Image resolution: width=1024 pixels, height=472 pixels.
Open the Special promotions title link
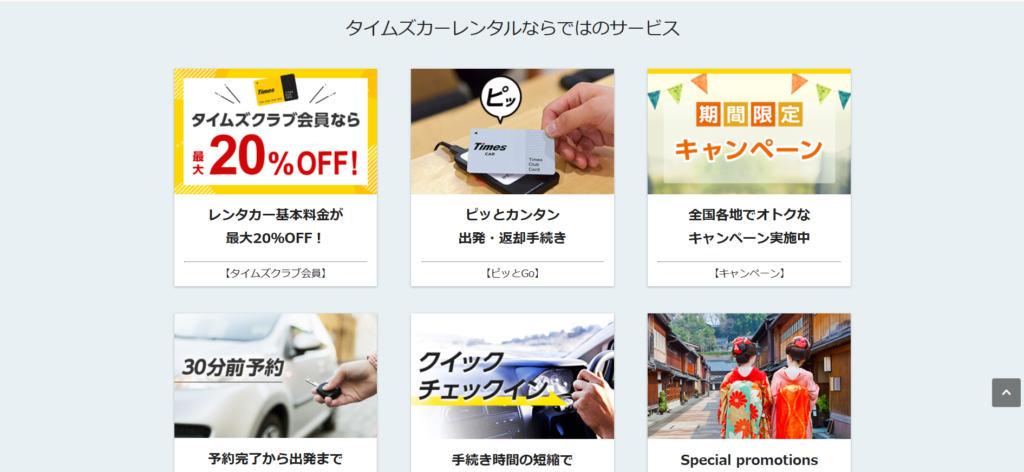point(749,460)
